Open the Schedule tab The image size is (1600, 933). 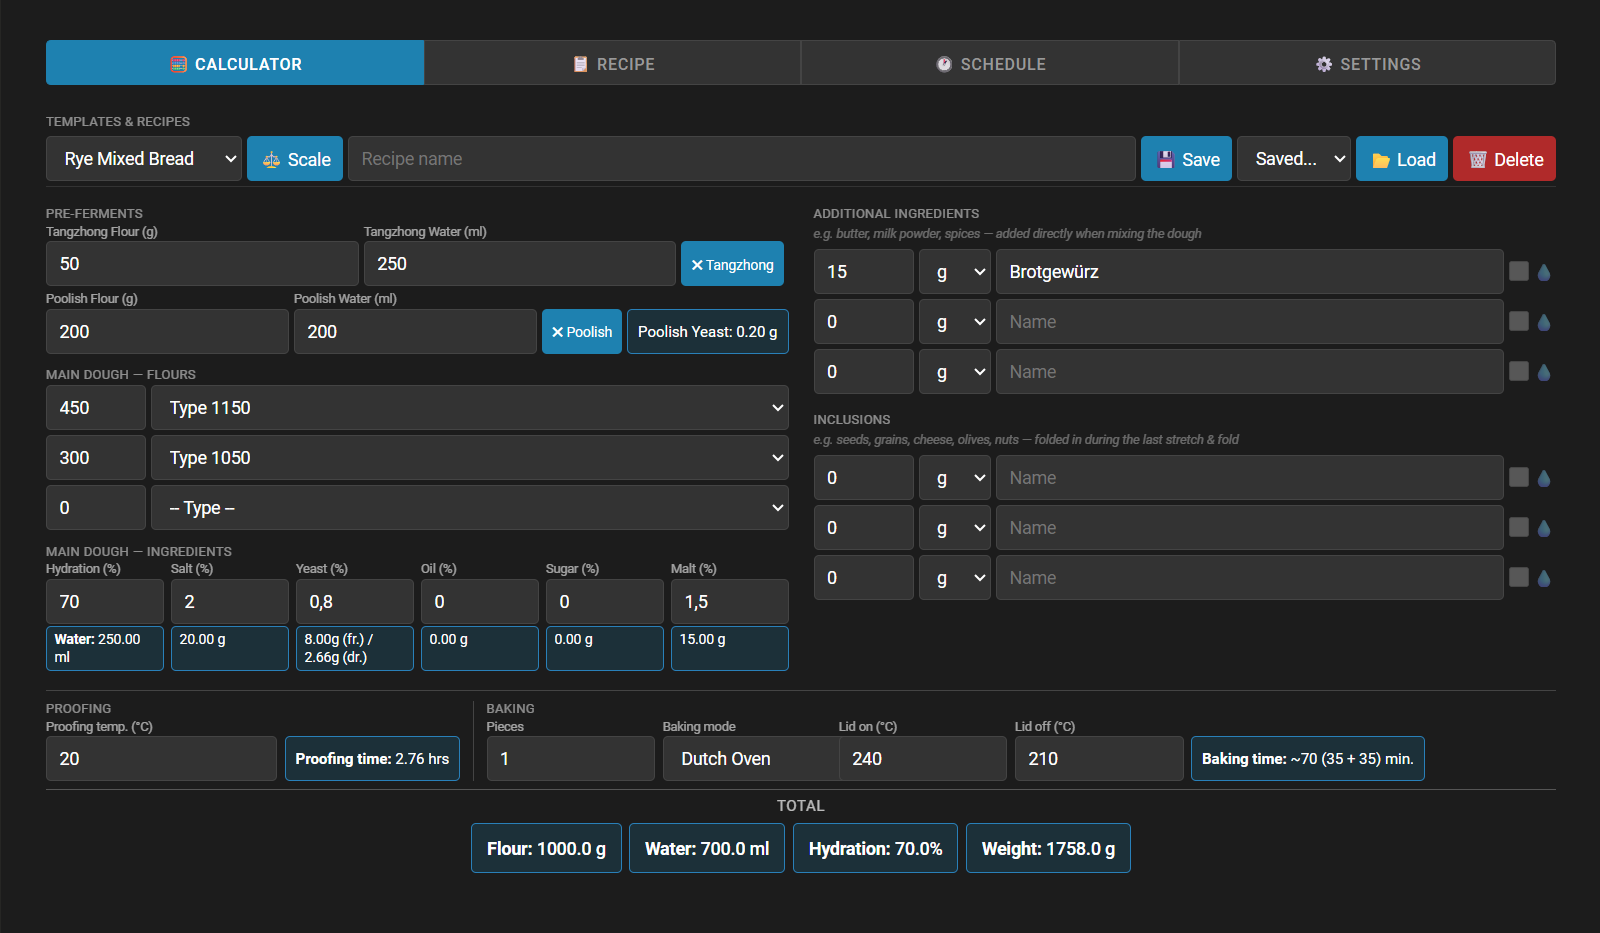pyautogui.click(x=990, y=63)
